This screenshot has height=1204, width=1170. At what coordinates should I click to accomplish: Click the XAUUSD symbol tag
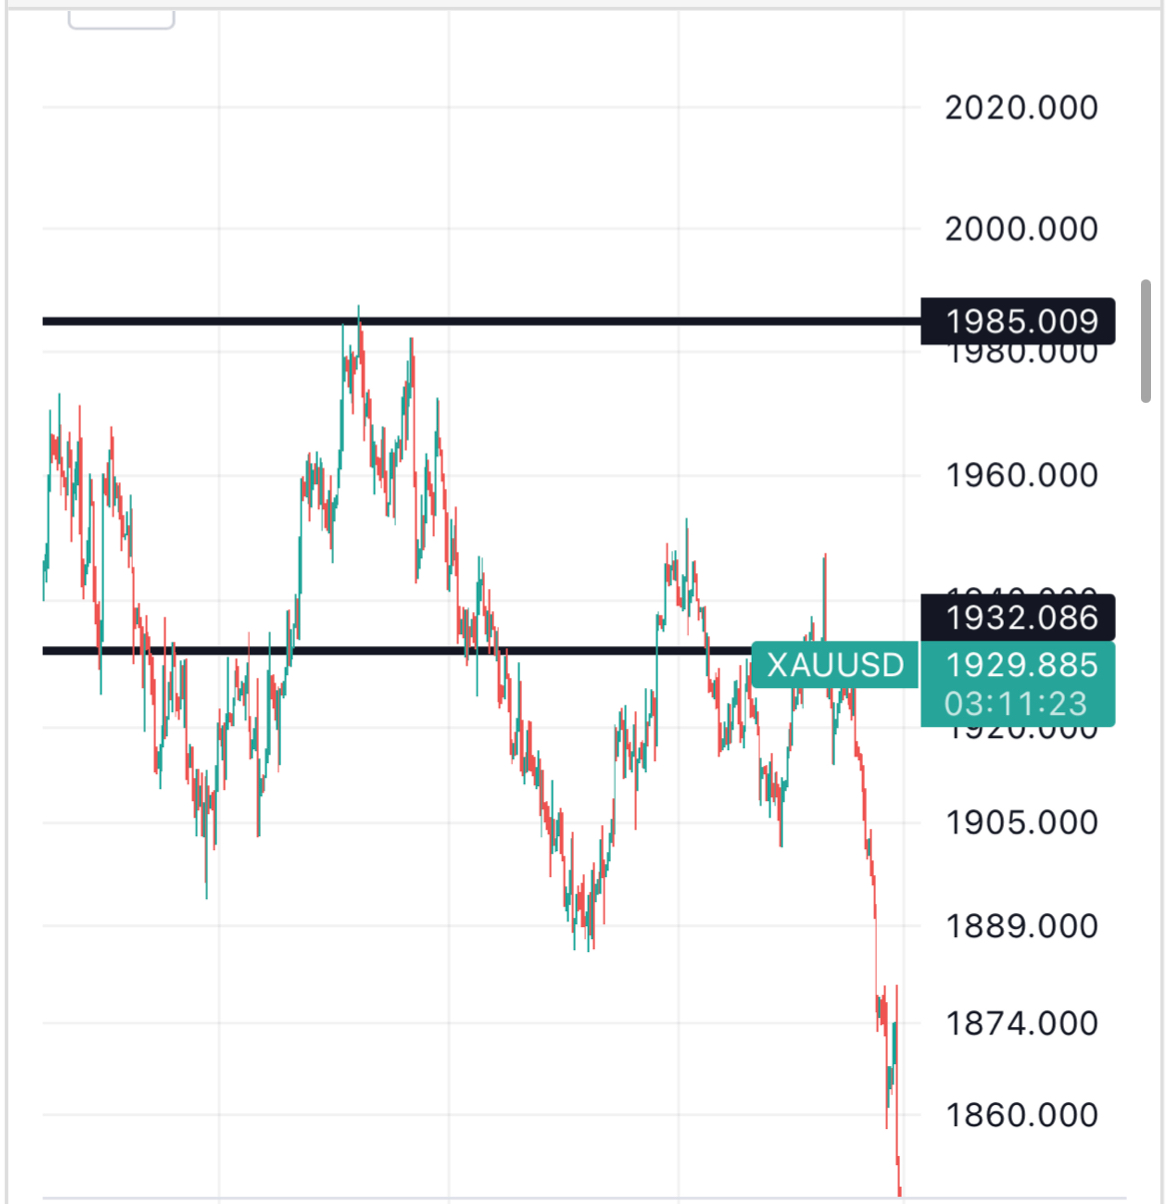coord(835,665)
